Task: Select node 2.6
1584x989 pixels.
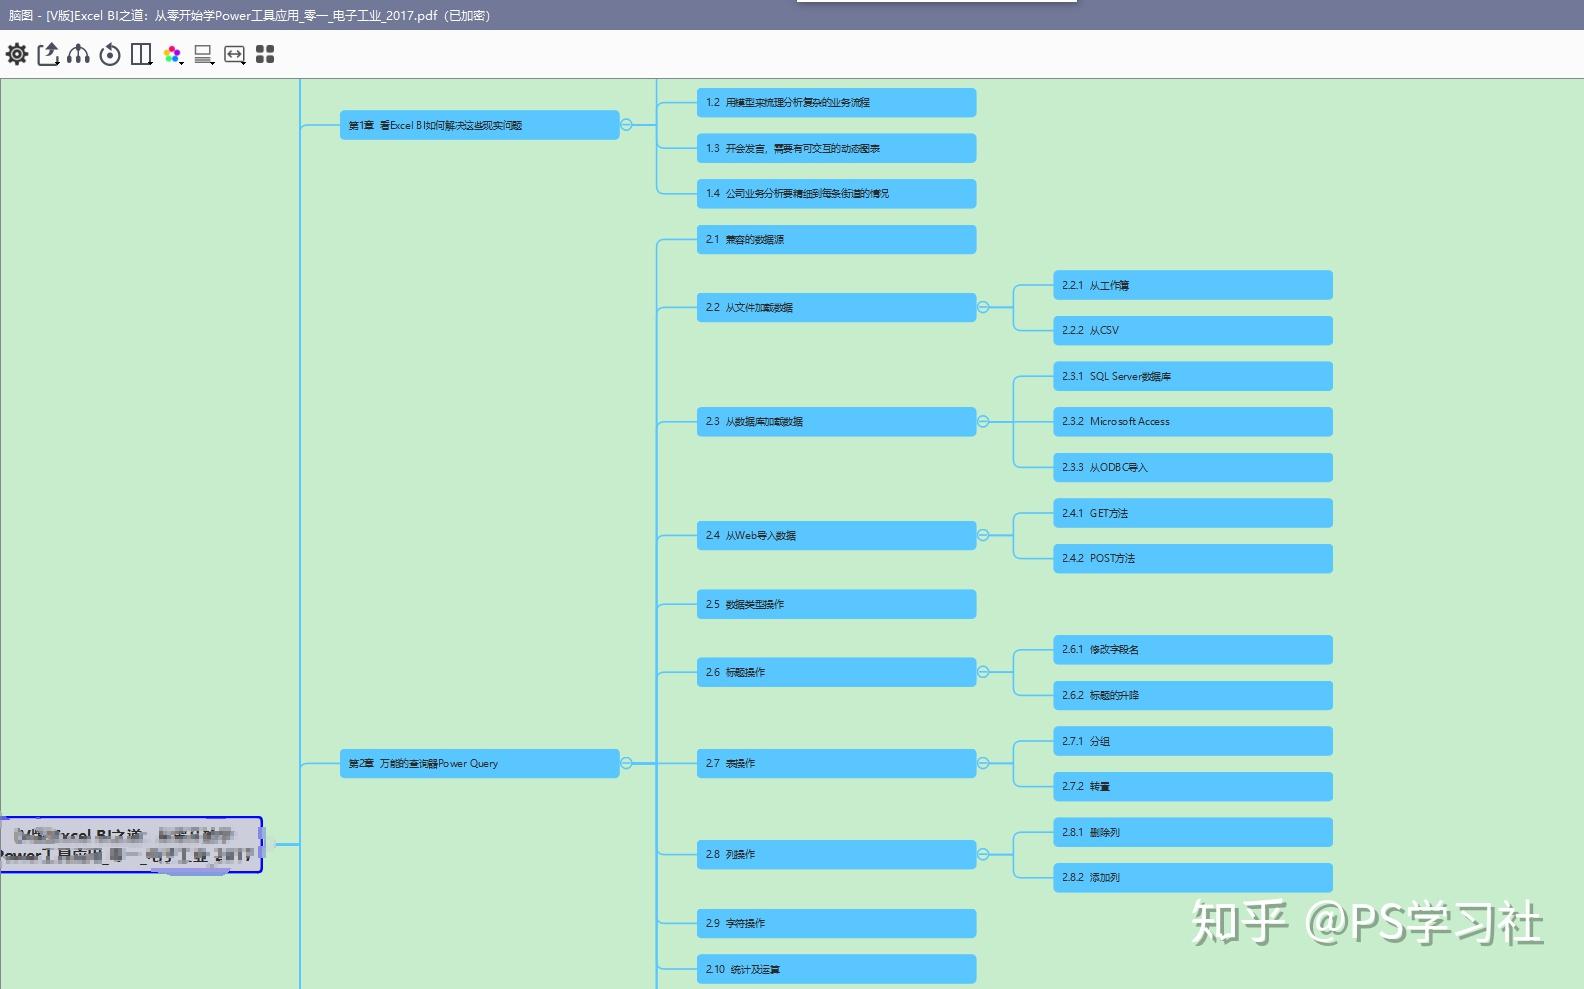Action: [836, 672]
